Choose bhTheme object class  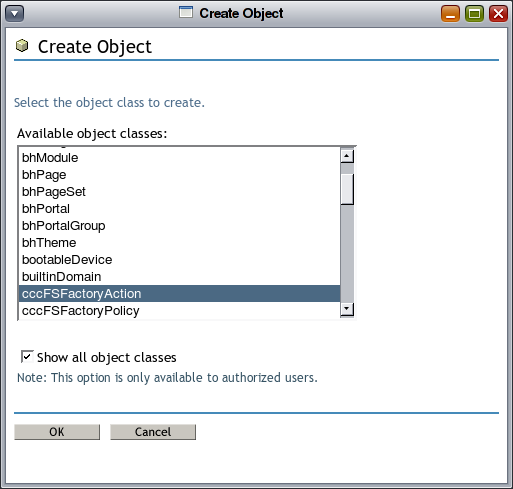(179, 243)
